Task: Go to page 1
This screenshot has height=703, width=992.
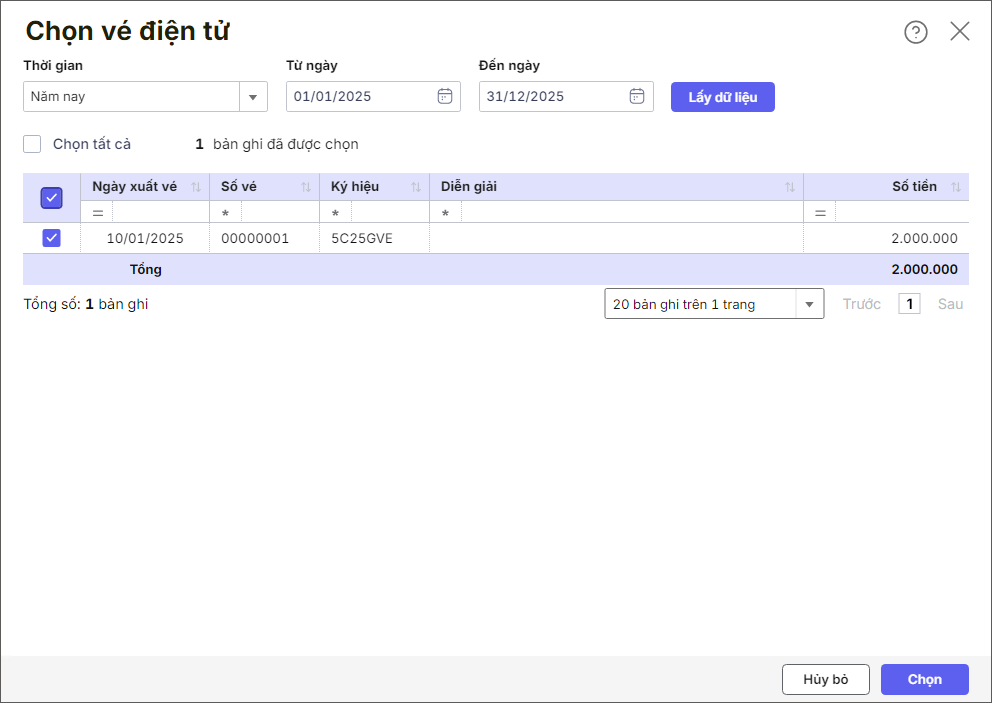Action: [909, 304]
